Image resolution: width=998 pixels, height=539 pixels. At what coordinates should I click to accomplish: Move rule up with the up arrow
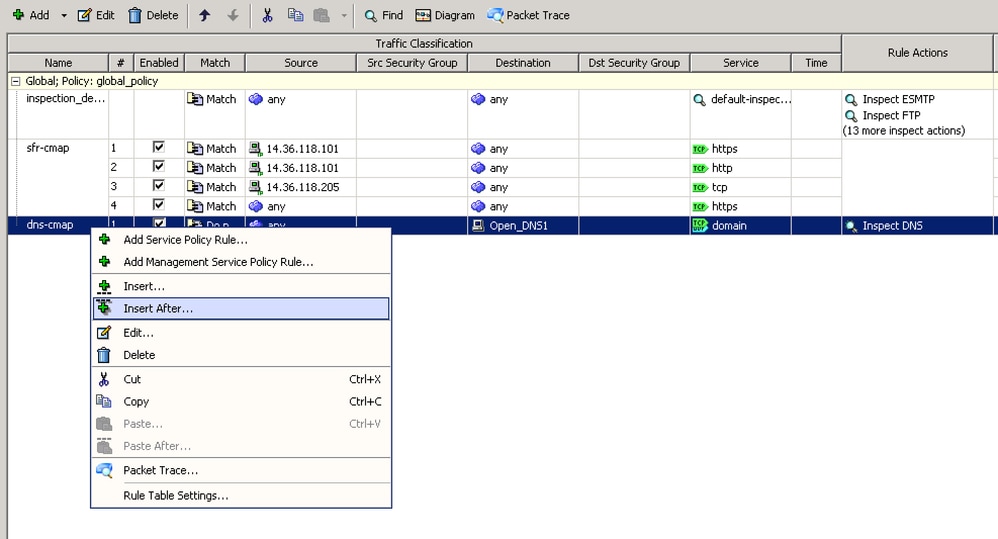[204, 15]
